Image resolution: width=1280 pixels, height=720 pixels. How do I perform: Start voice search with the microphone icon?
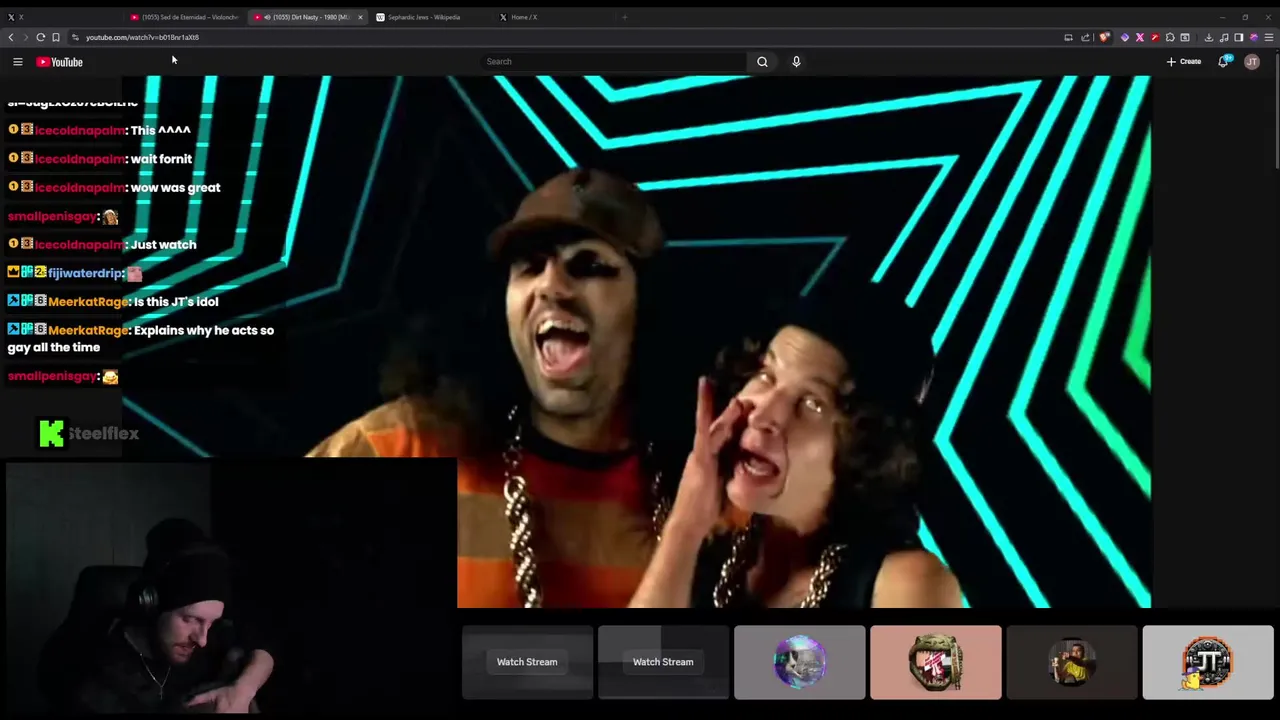point(796,62)
